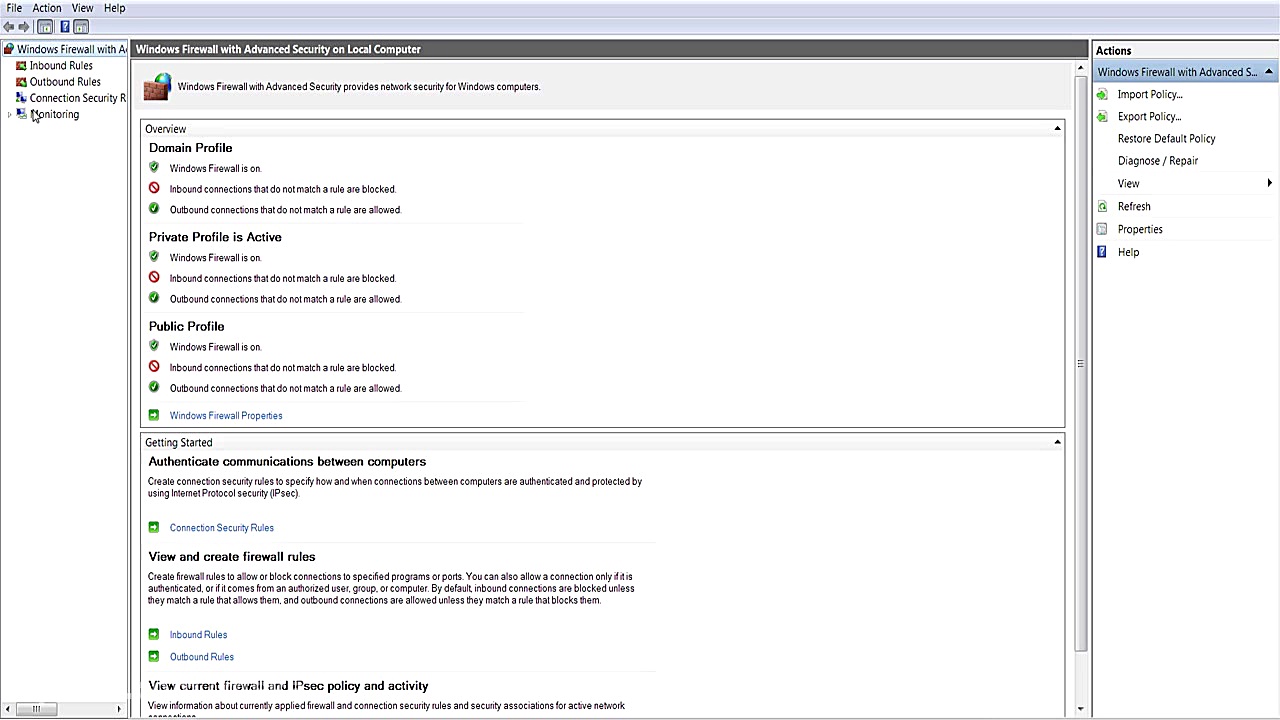Click Refresh in the Actions pane
1280x720 pixels.
pos(1134,206)
